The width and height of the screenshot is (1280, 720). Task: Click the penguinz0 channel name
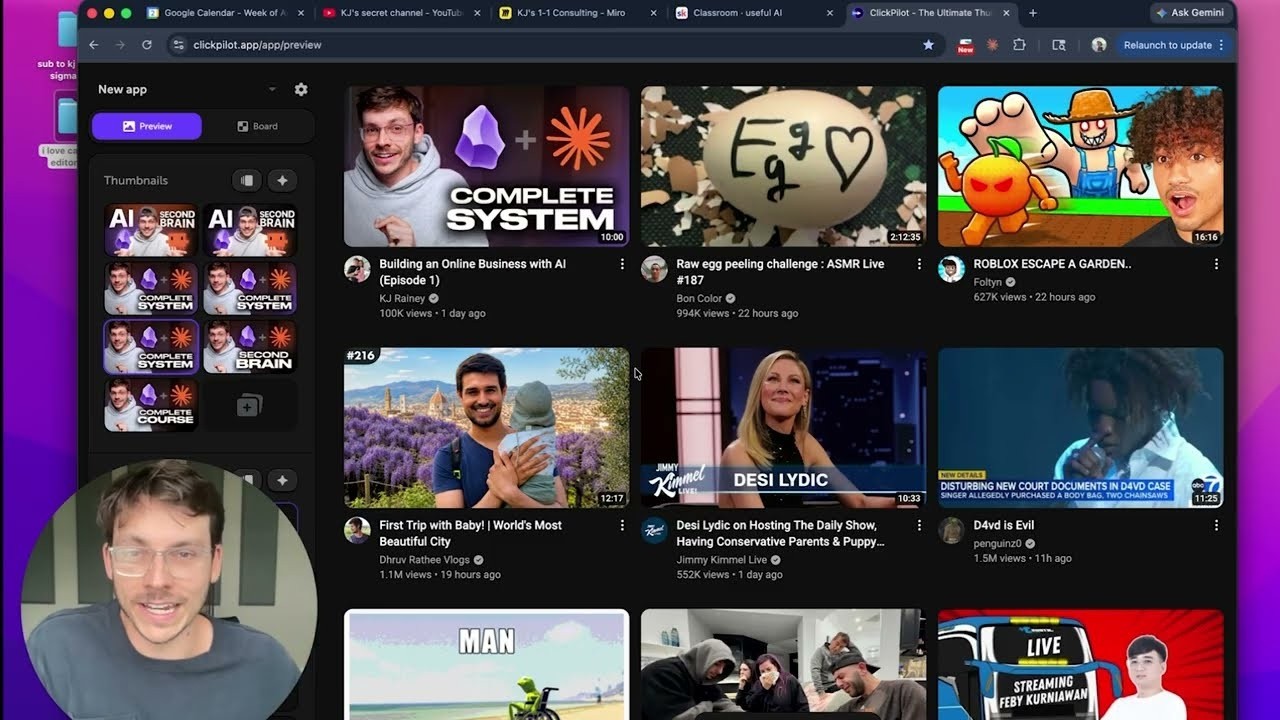pos(999,543)
